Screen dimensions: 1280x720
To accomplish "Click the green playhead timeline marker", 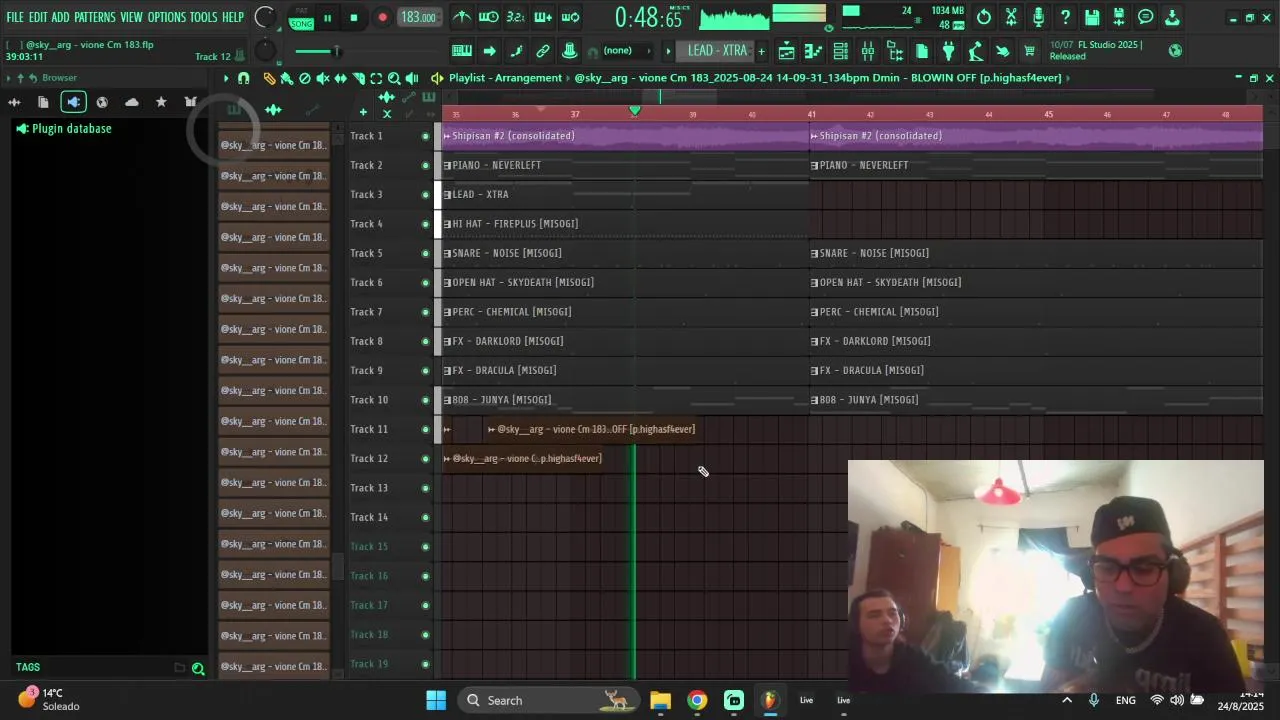I will tap(634, 111).
